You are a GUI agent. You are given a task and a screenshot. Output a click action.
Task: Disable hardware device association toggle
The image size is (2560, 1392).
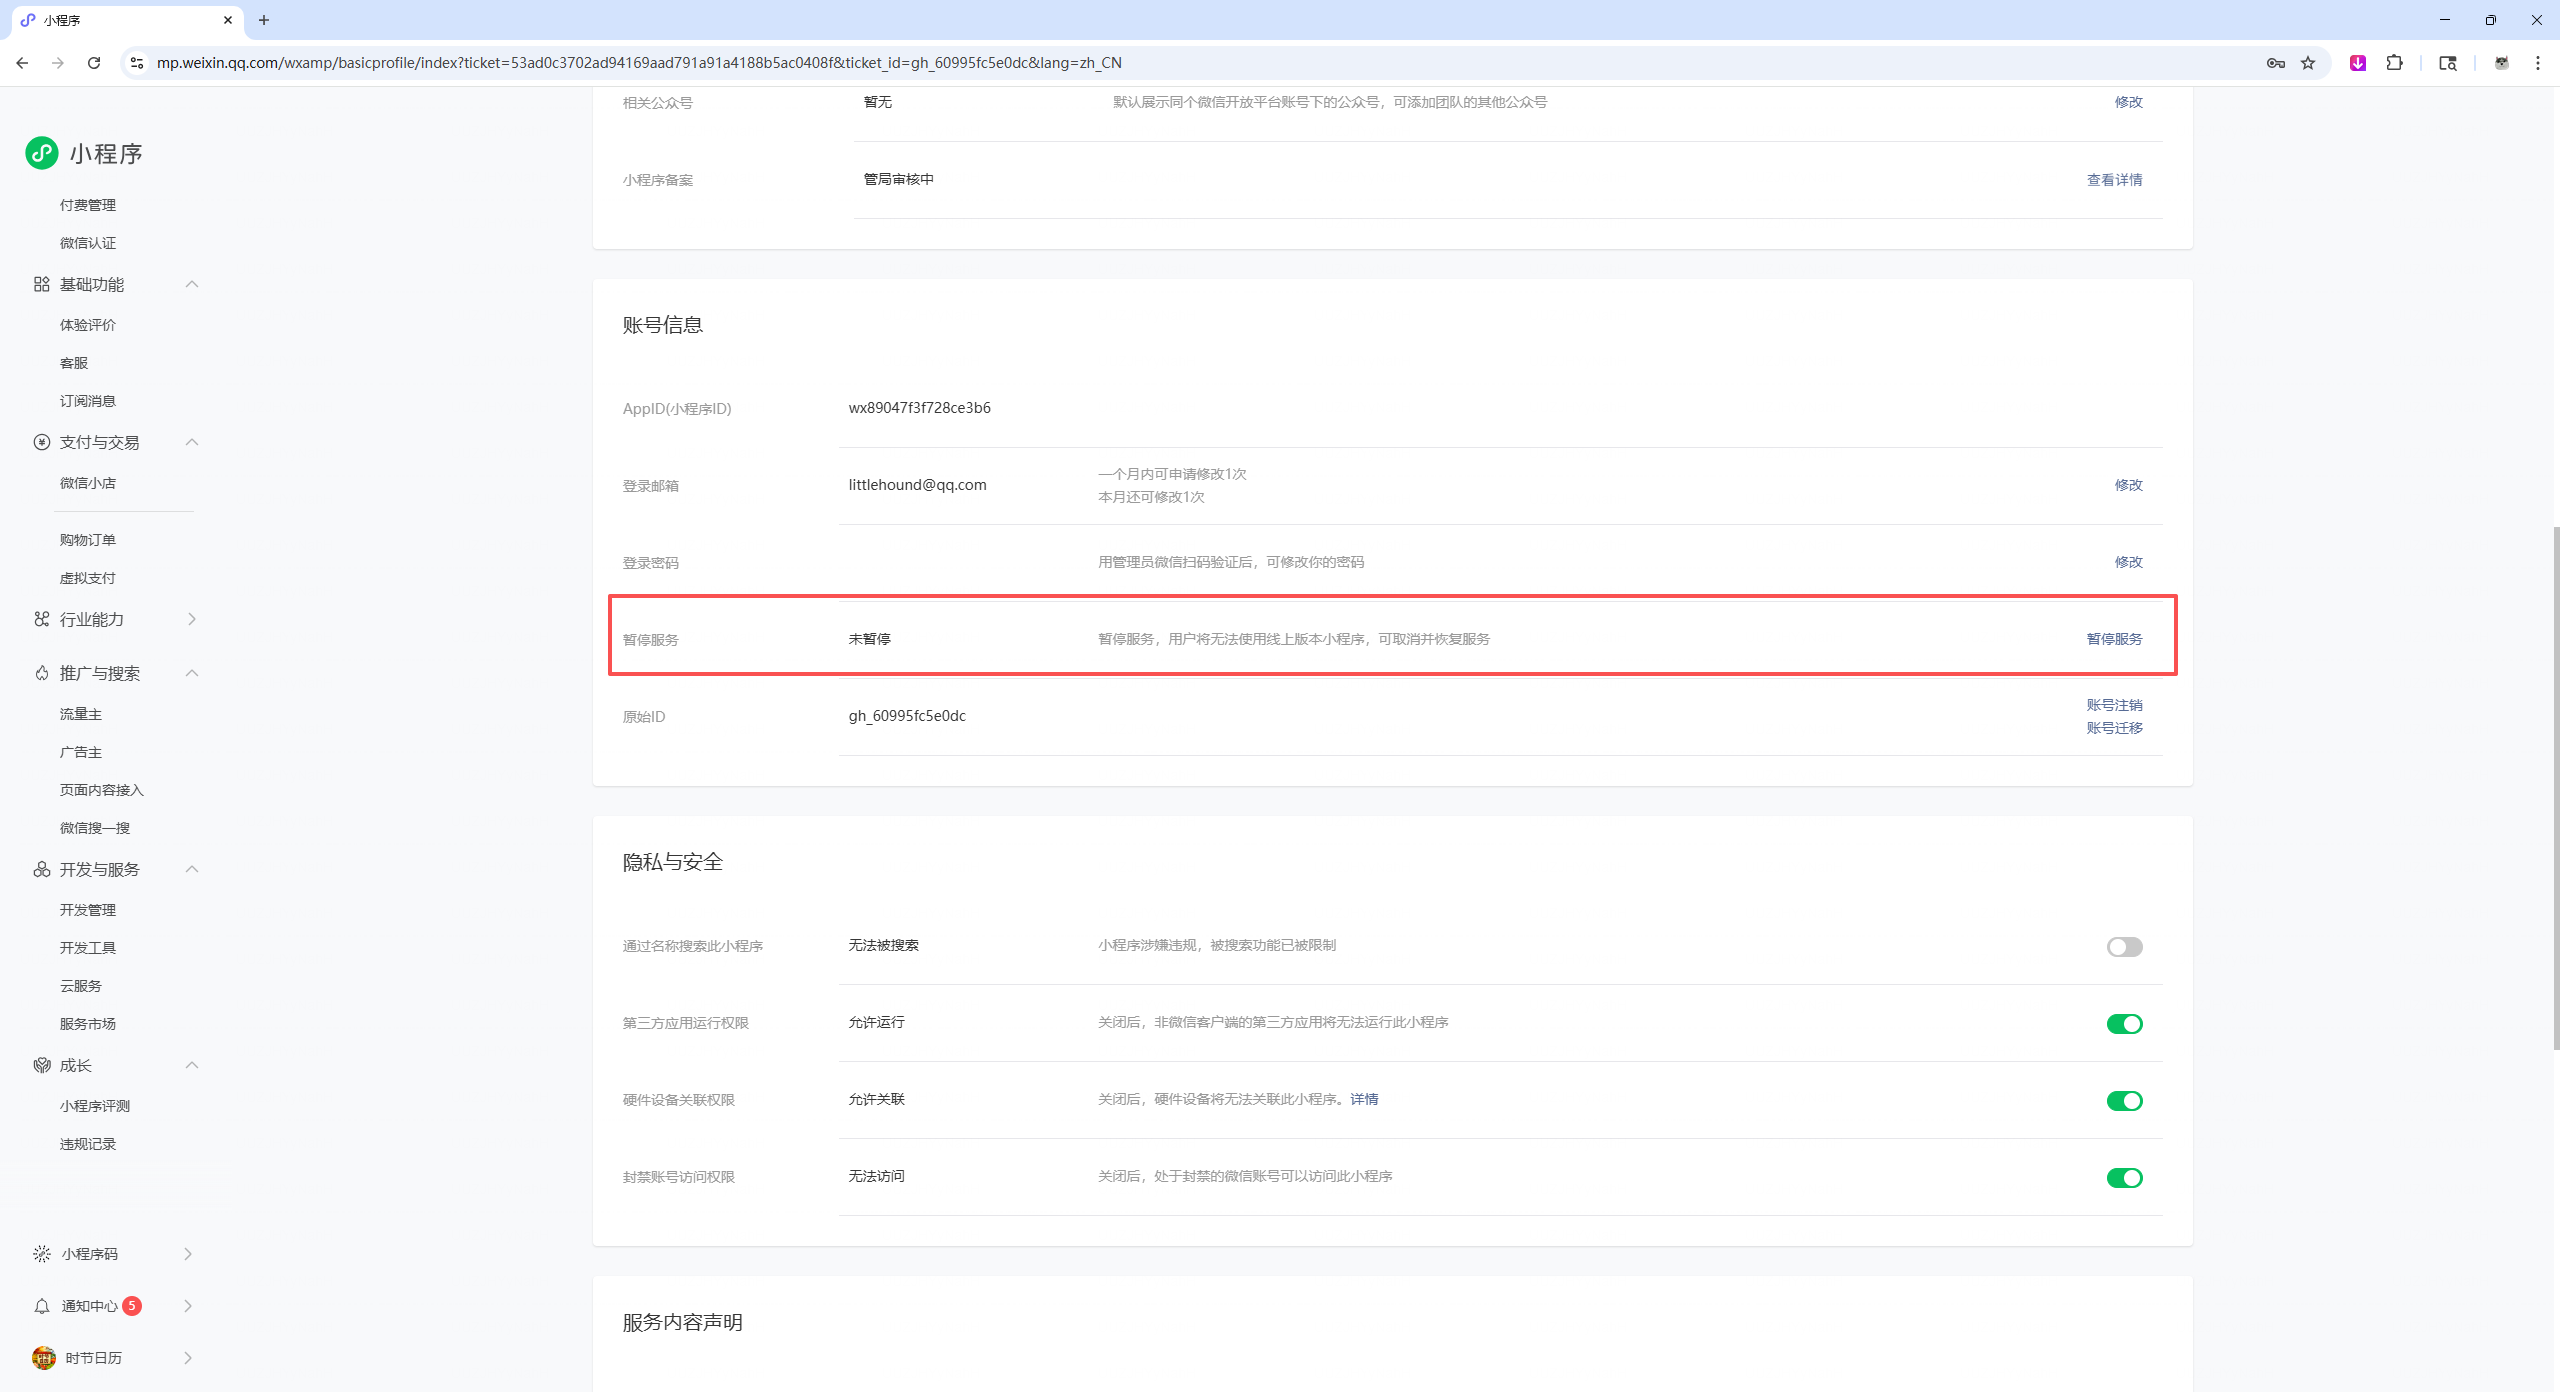(x=2124, y=1101)
